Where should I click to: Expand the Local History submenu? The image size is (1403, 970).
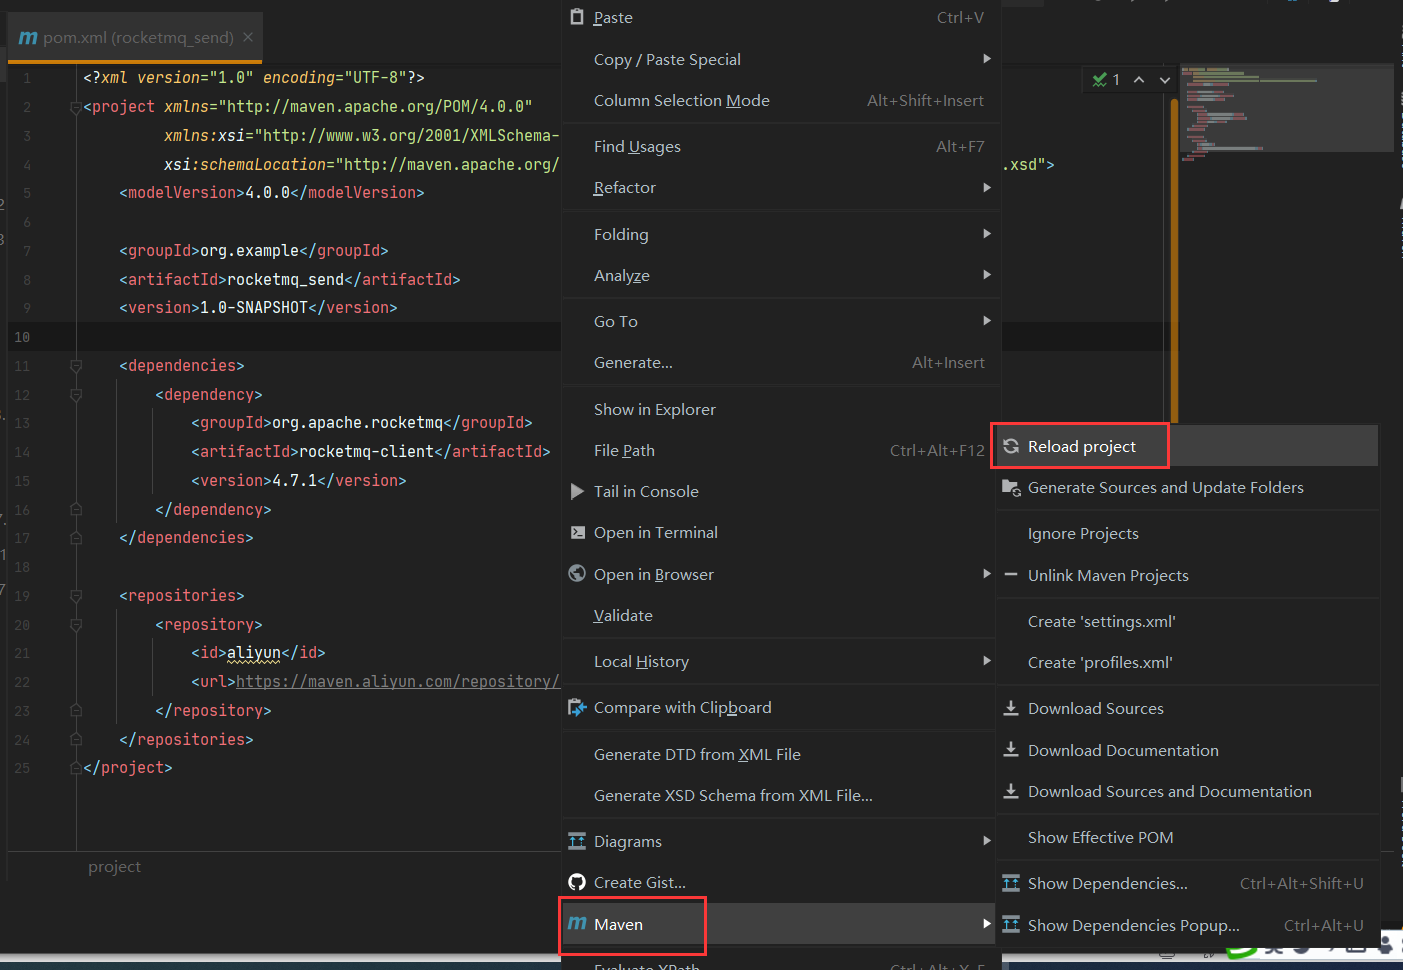641,661
